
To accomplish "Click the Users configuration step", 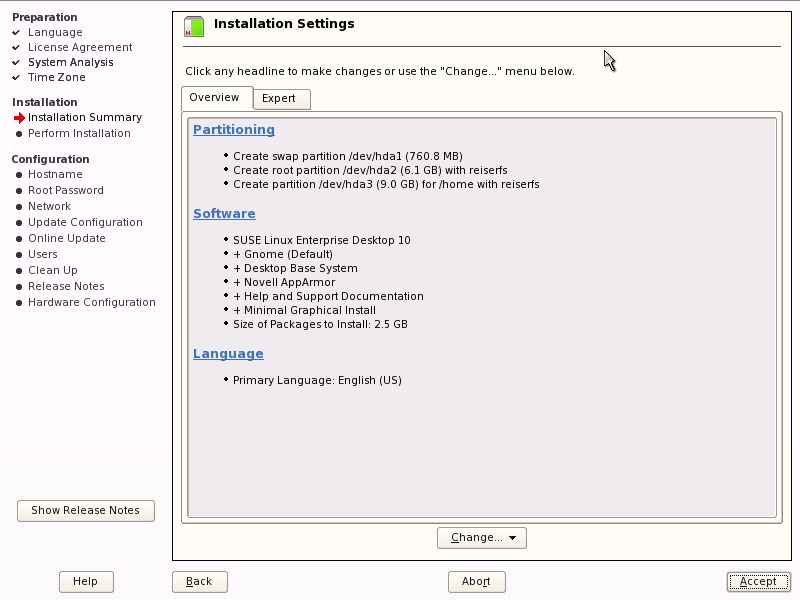I will coord(43,254).
